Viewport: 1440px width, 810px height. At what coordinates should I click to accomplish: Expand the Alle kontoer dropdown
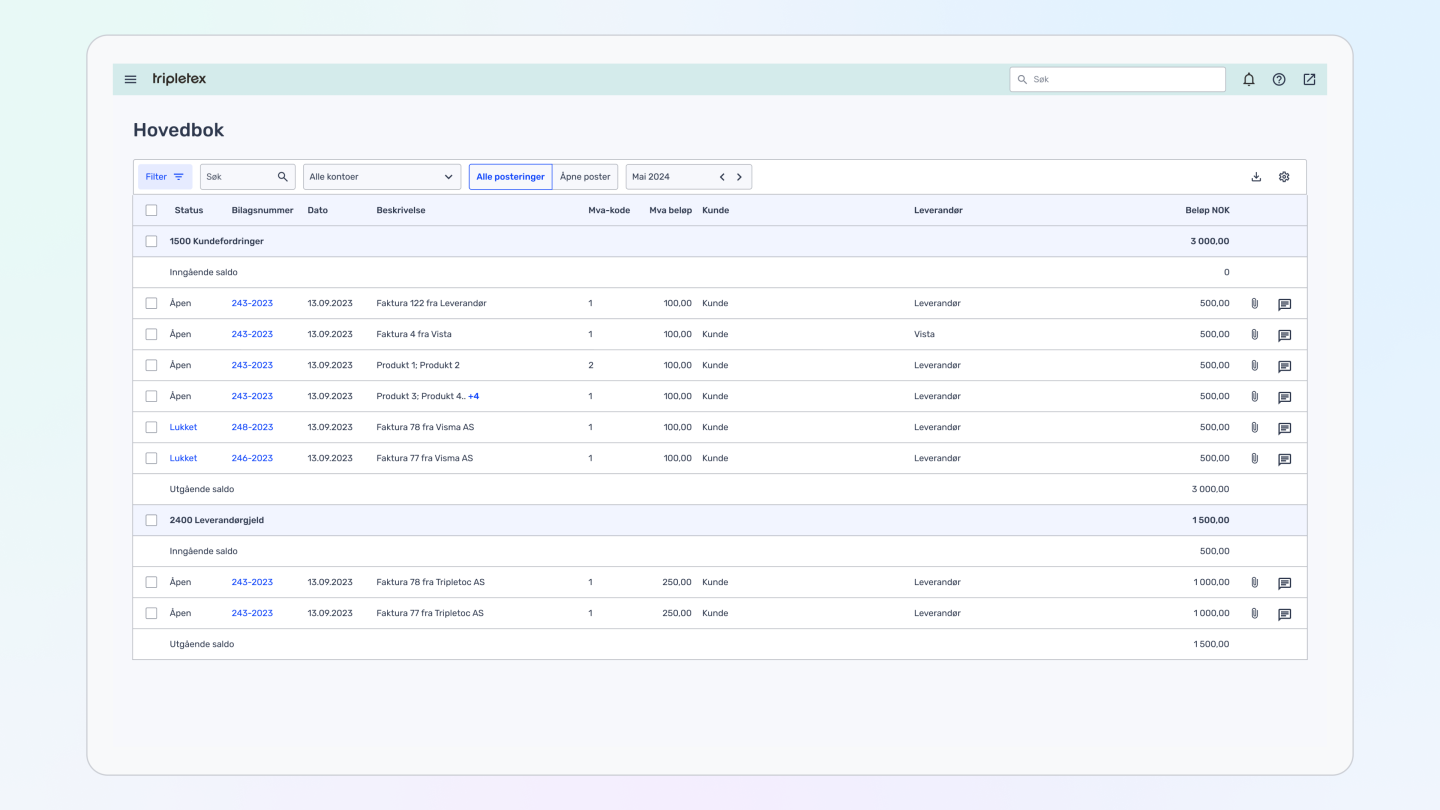pyautogui.click(x=382, y=177)
